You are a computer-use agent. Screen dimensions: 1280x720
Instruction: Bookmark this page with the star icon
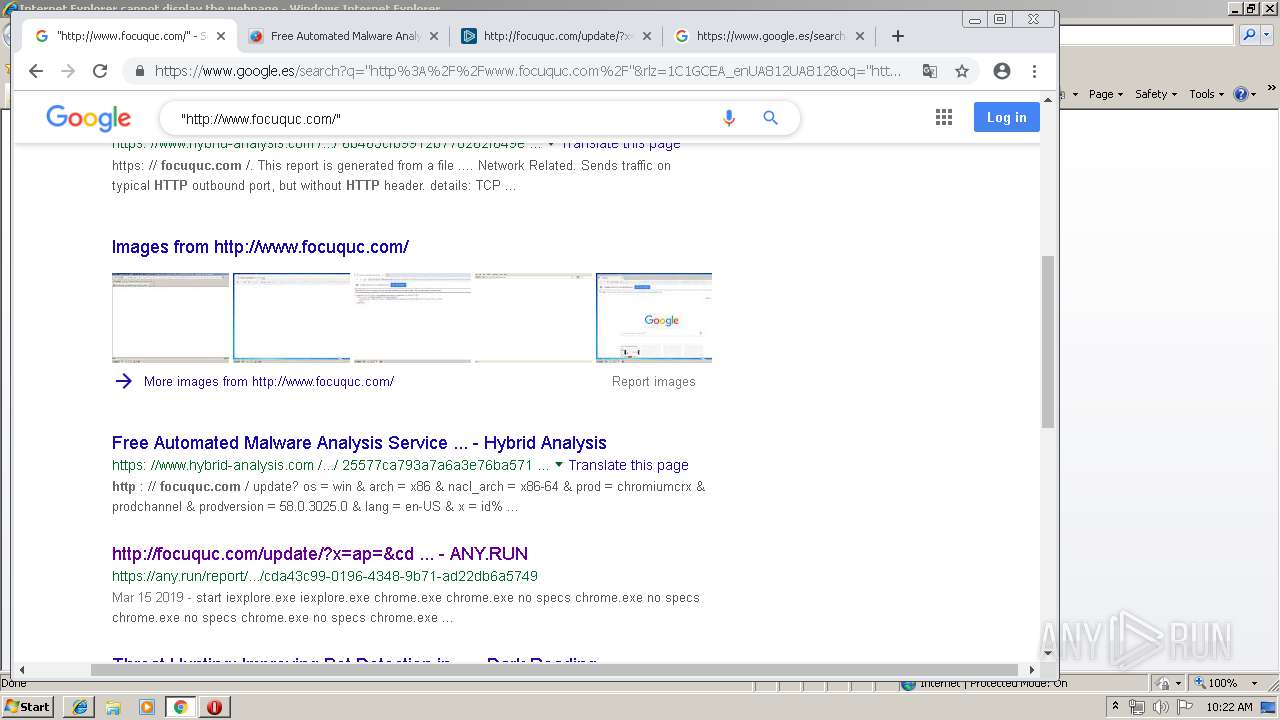[962, 71]
